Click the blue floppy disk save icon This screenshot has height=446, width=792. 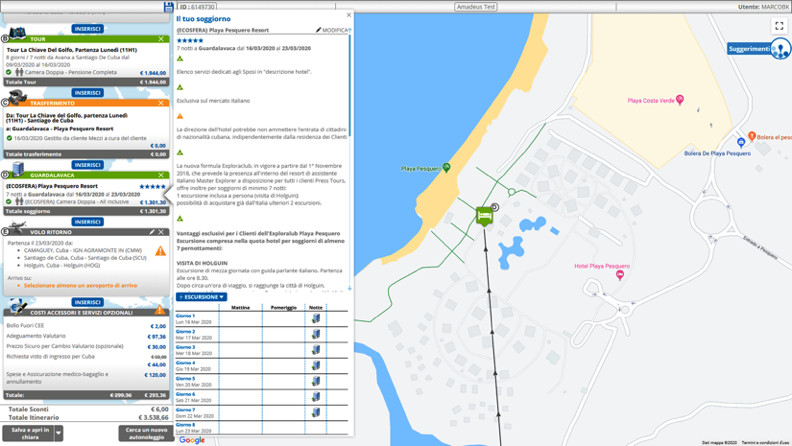169,7
